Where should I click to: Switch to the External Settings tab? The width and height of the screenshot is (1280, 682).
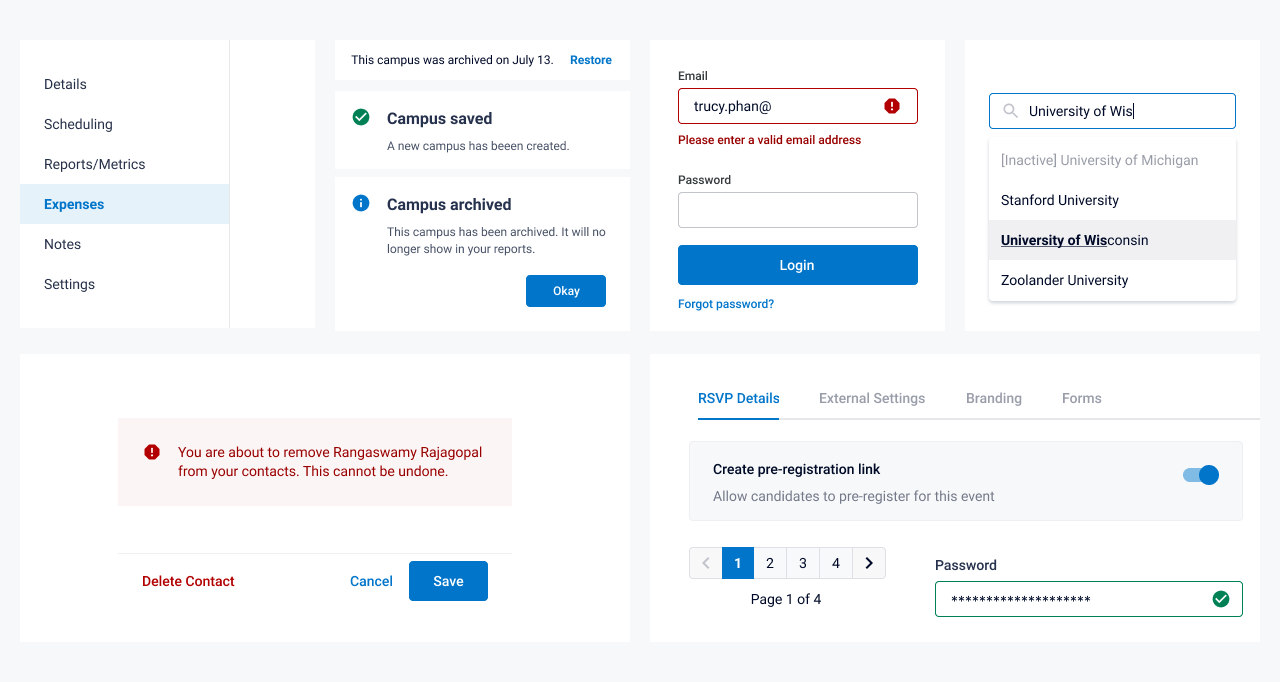872,398
